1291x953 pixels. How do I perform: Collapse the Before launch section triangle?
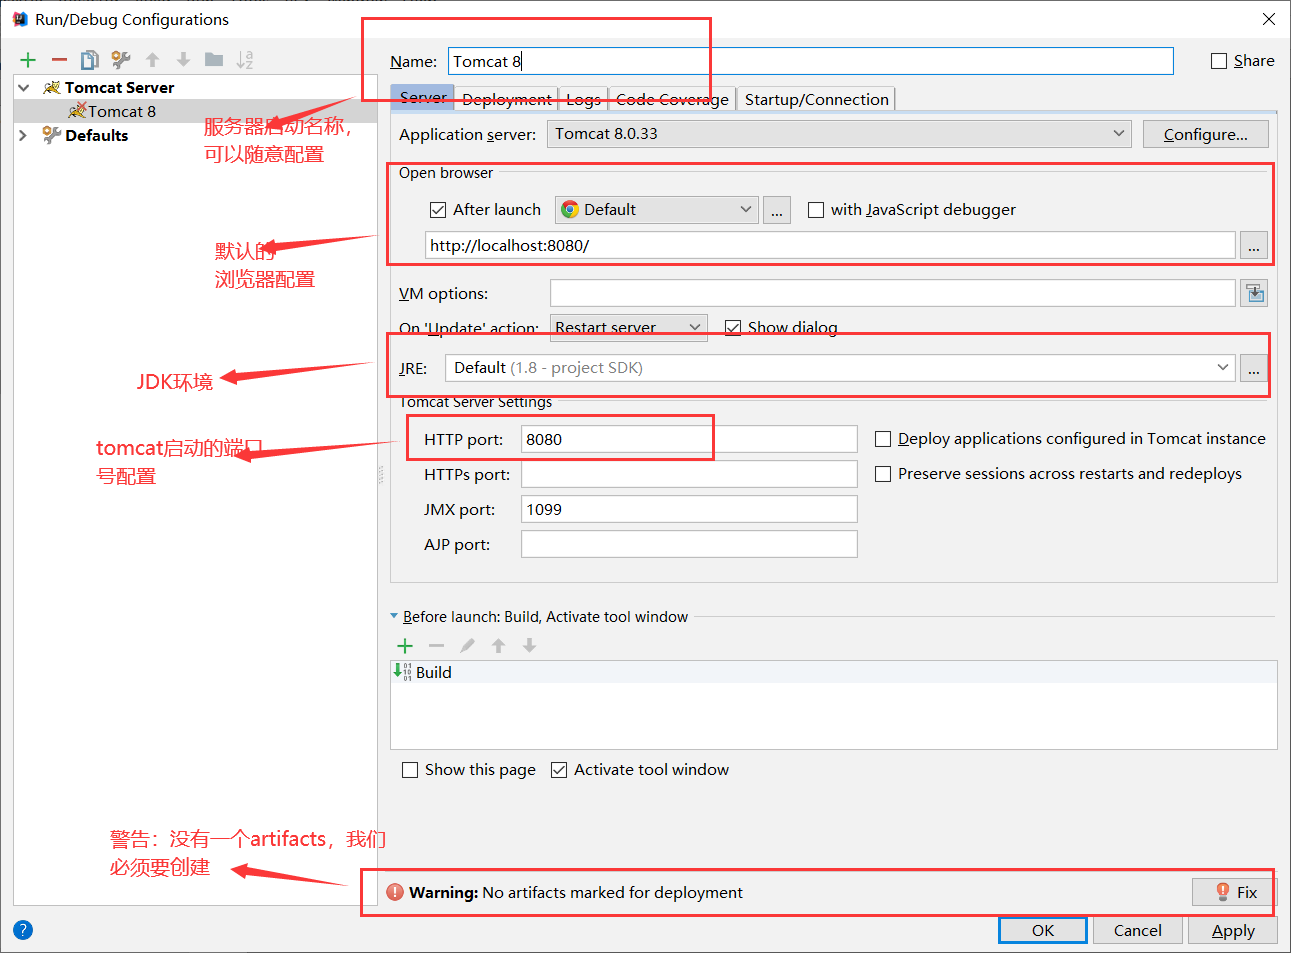pyautogui.click(x=394, y=617)
